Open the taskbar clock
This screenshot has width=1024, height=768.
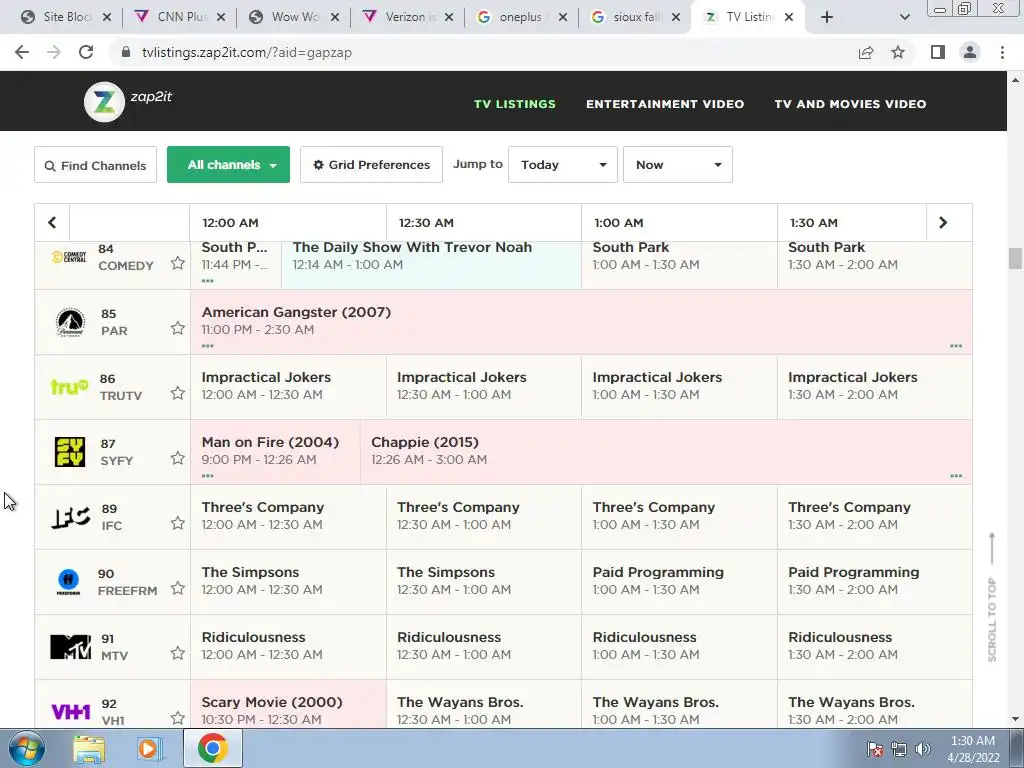pyautogui.click(x=973, y=749)
